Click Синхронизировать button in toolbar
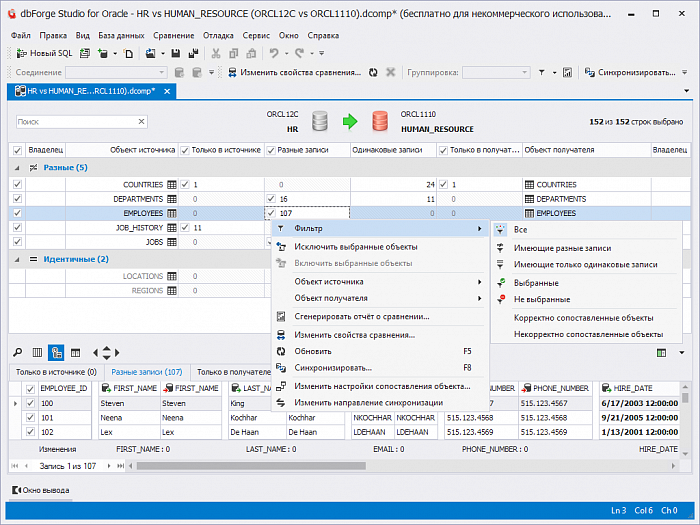 pyautogui.click(x=630, y=73)
